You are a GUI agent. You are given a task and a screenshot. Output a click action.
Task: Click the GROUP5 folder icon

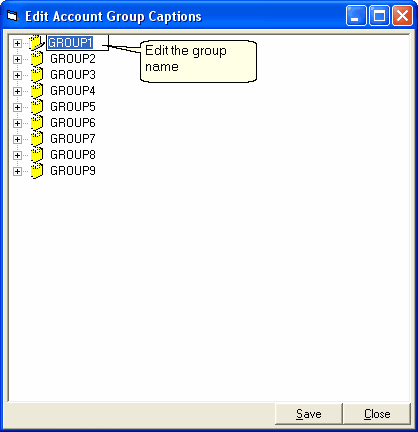[37, 107]
